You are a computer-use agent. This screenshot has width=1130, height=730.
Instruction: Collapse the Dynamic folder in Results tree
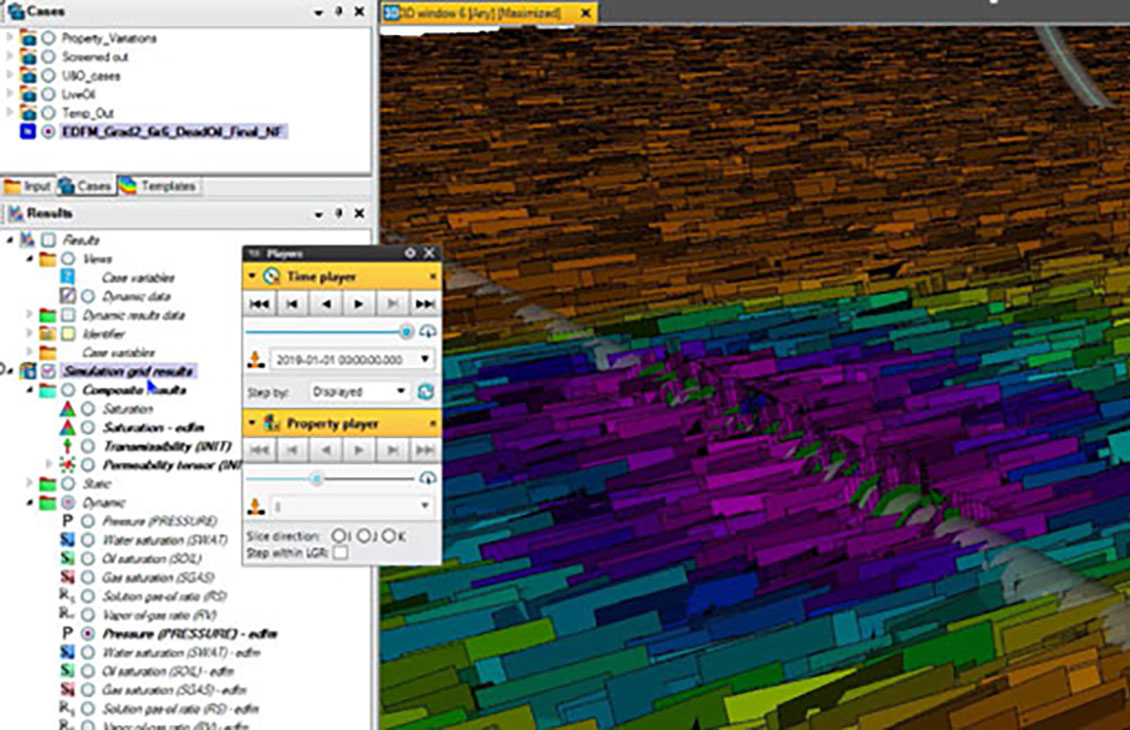click(x=30, y=502)
